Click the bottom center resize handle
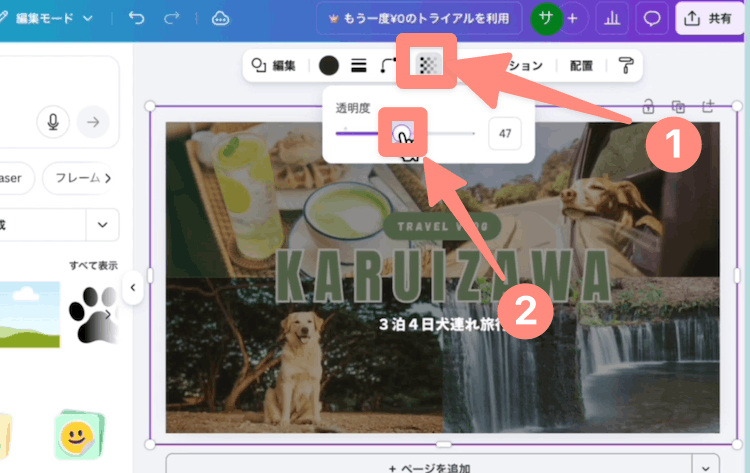750x473 pixels. [443, 444]
